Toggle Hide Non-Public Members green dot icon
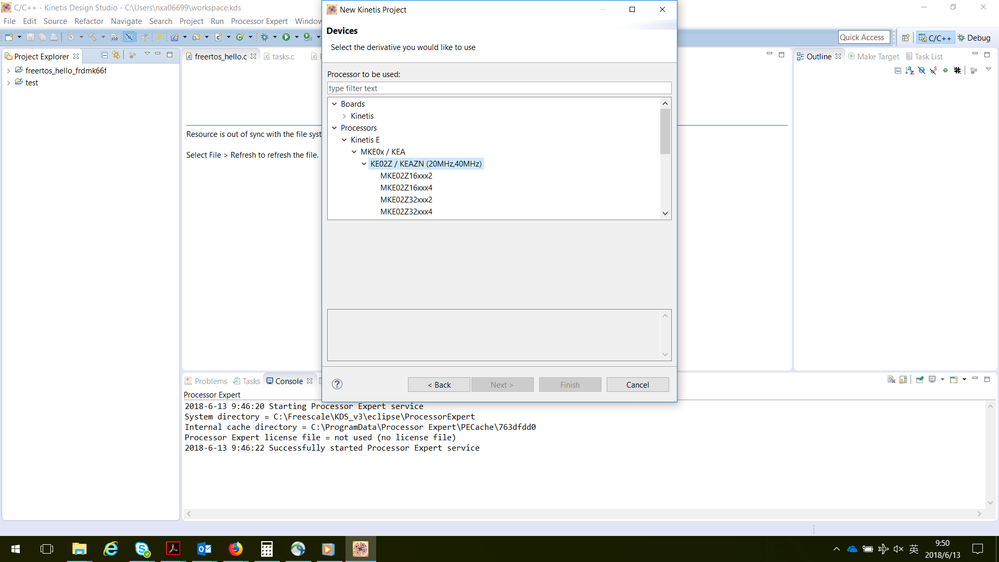The height and width of the screenshot is (562, 999). point(945,70)
